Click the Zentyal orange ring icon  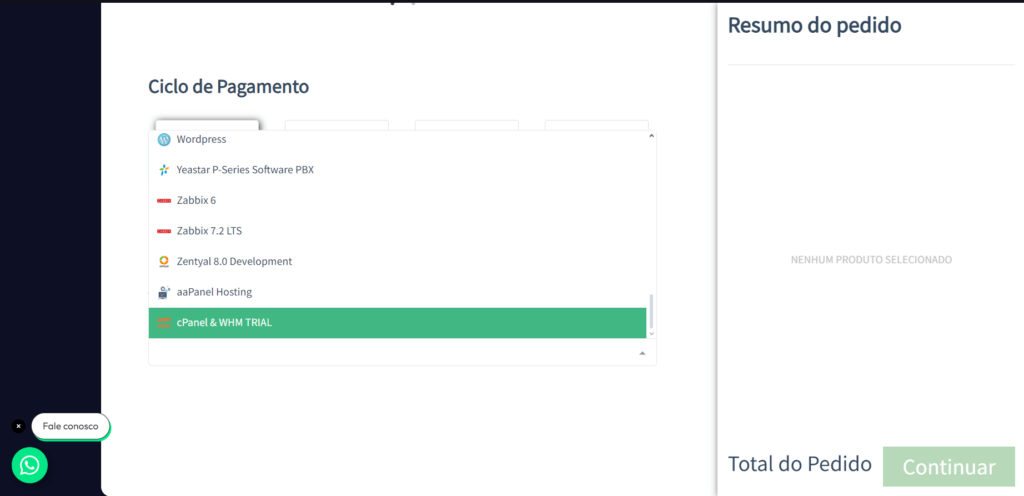coord(164,262)
